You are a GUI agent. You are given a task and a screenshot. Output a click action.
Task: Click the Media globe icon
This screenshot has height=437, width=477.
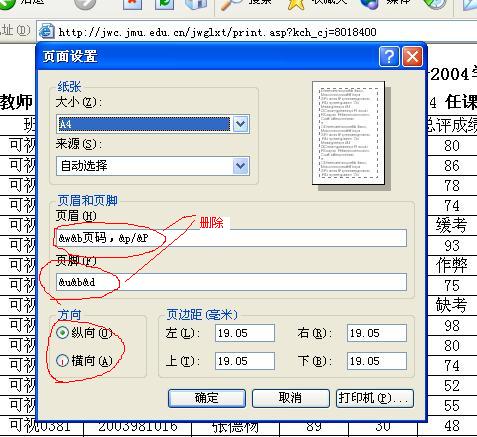point(370,4)
